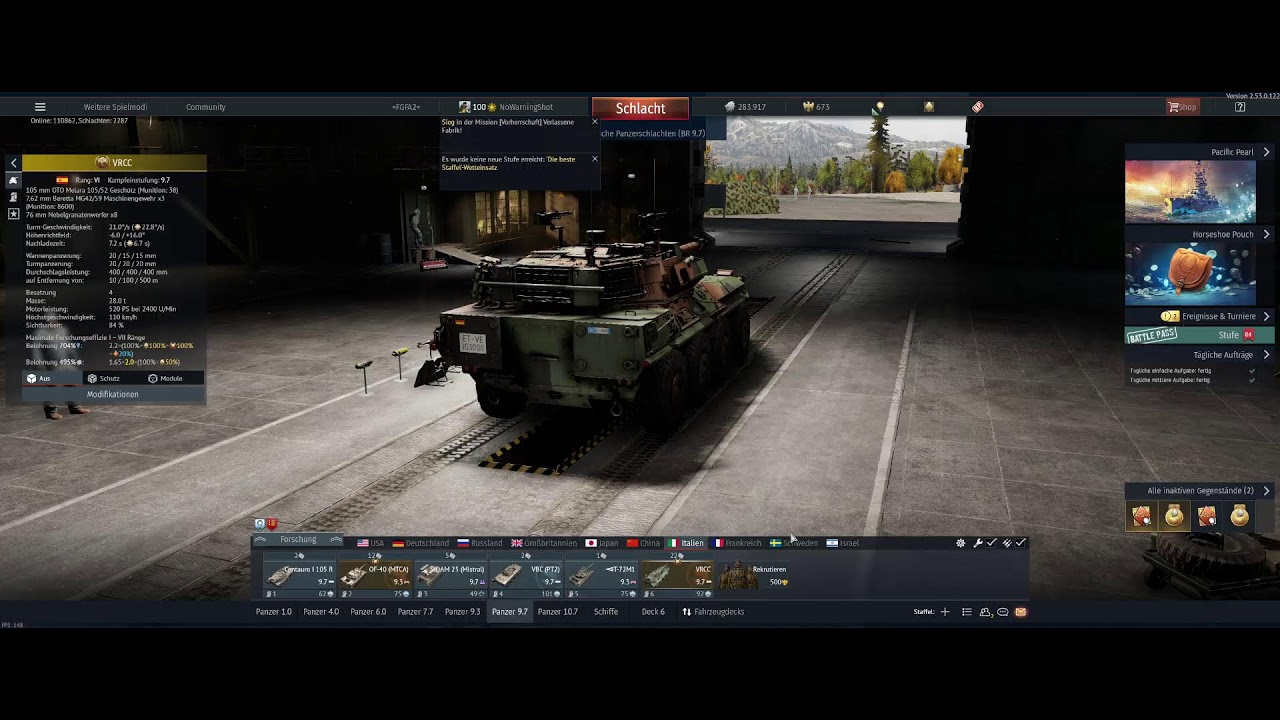Select T-72M1 crew slot
1280x720 pixels.
click(x=601, y=575)
